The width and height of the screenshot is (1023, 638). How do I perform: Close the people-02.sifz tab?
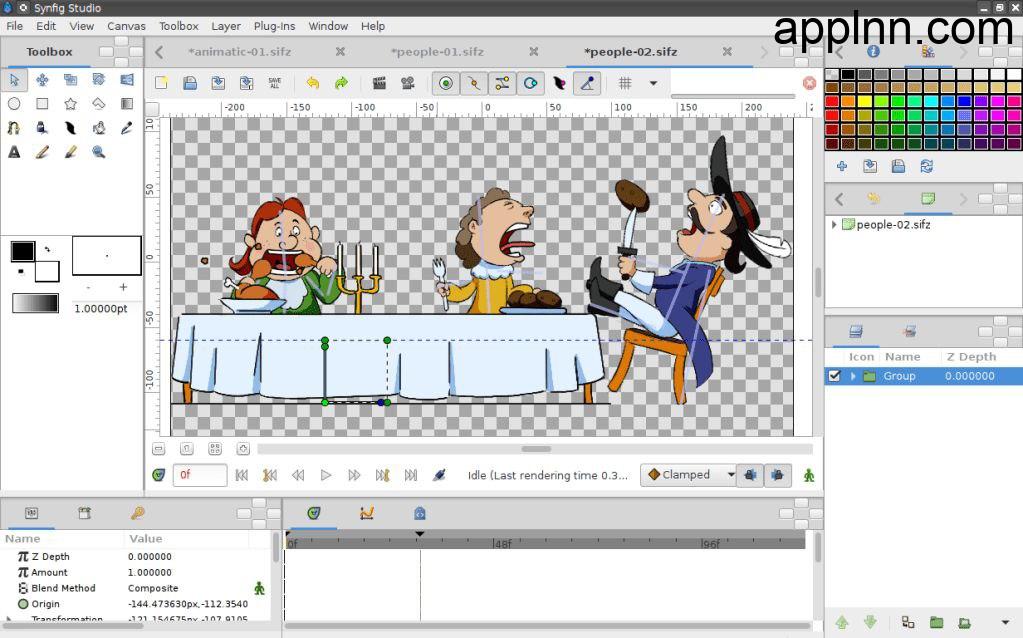[727, 52]
